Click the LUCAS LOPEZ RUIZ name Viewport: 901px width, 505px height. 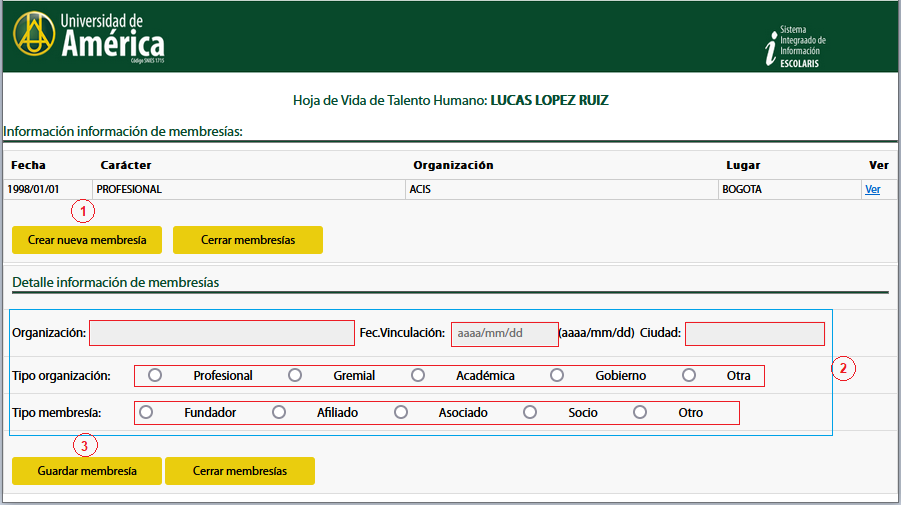549,101
